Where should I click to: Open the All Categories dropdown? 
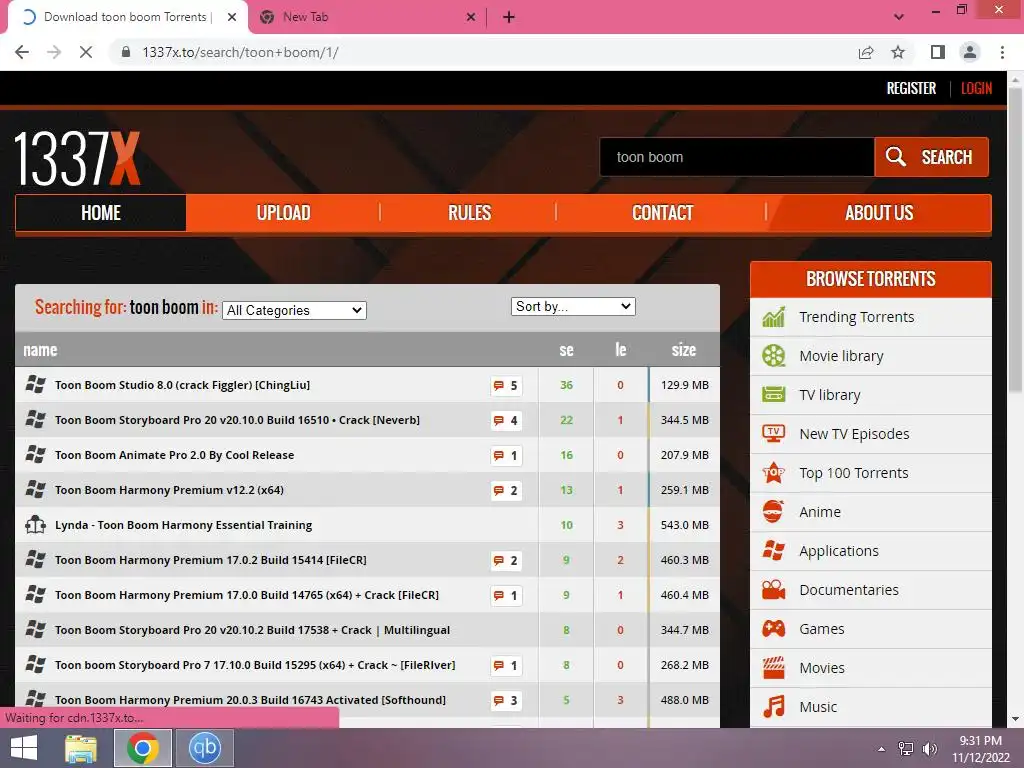click(294, 310)
